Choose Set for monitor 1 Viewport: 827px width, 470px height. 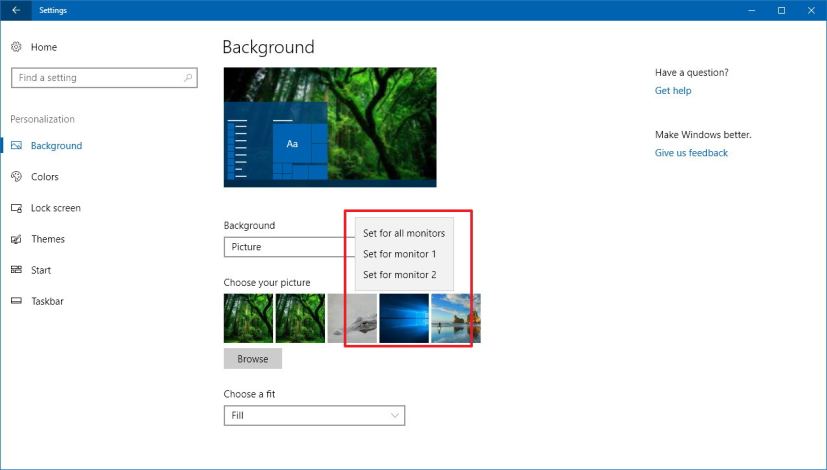pyautogui.click(x=404, y=254)
